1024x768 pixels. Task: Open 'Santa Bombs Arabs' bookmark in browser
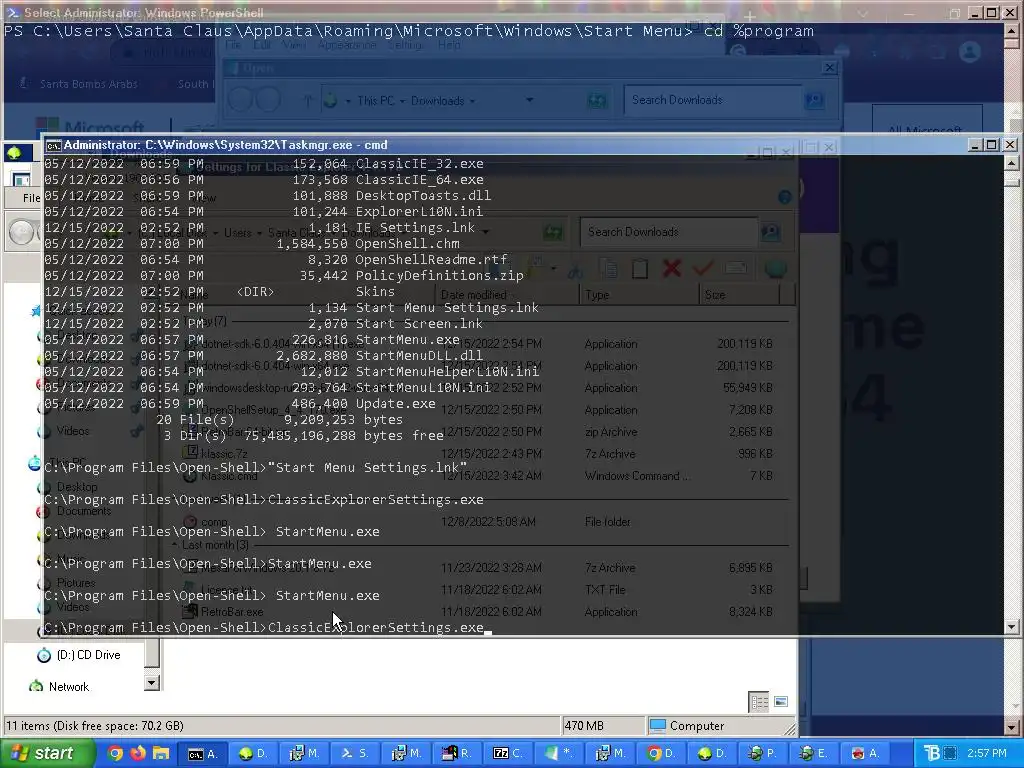pyautogui.click(x=88, y=84)
